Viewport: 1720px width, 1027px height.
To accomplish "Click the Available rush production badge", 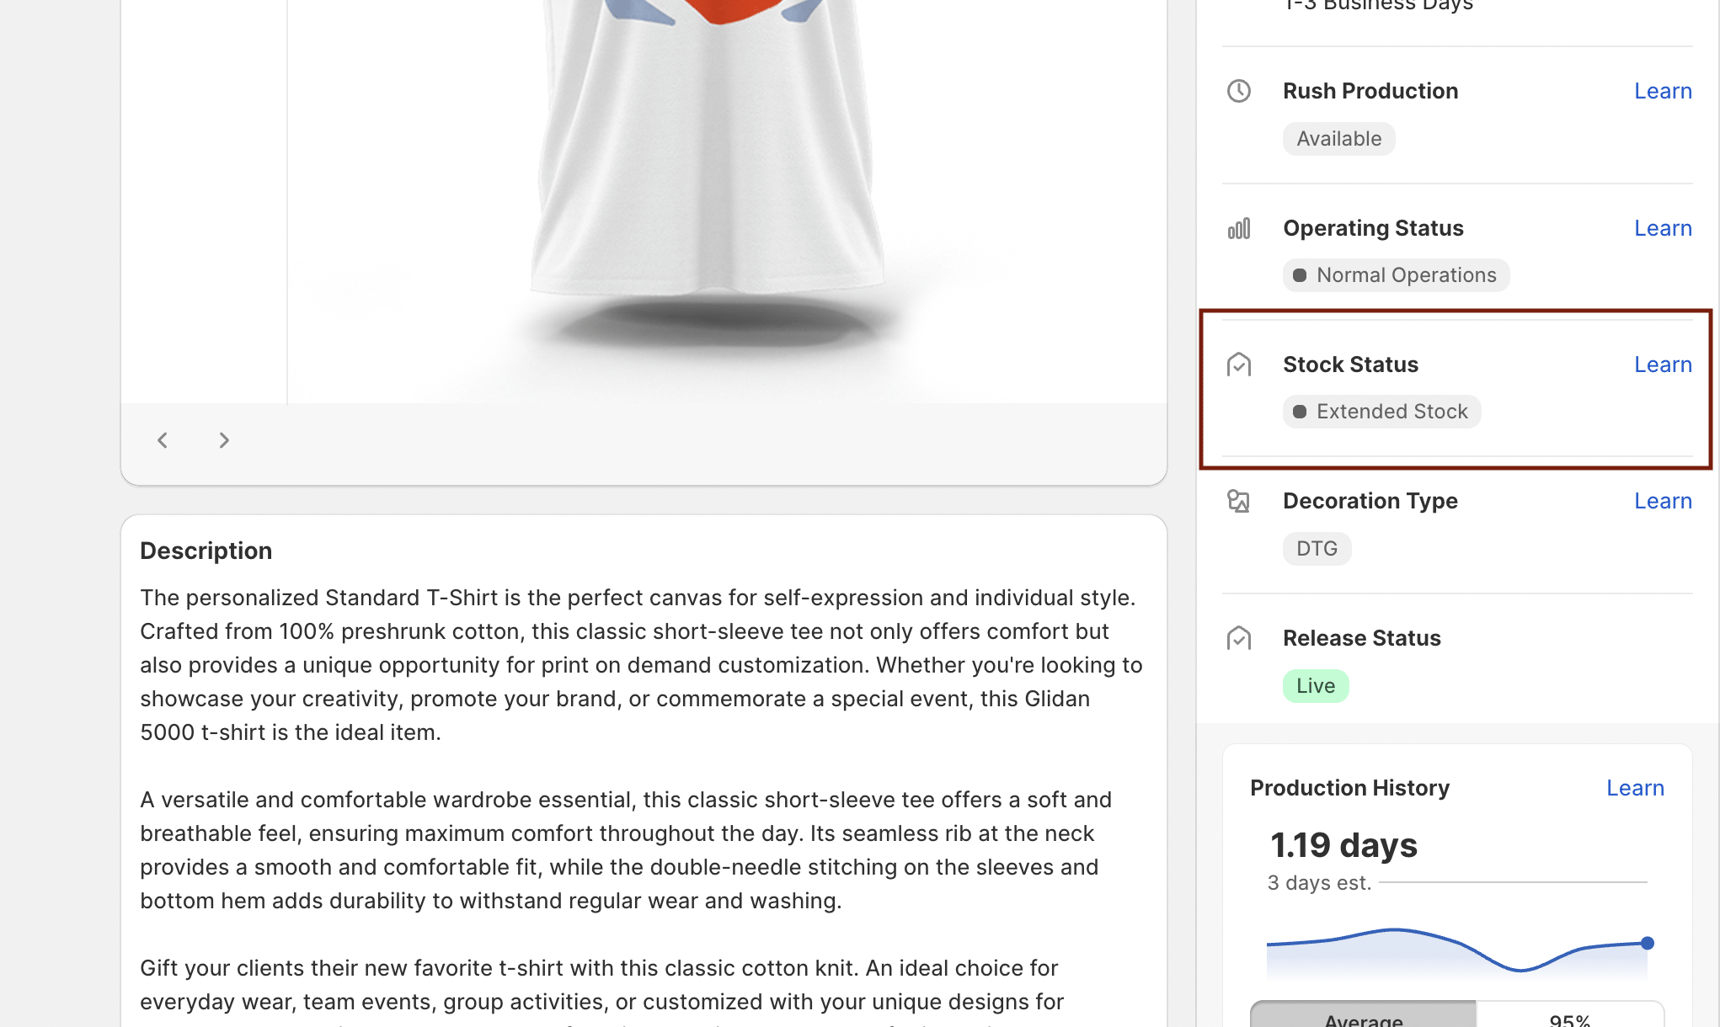I will (x=1338, y=139).
